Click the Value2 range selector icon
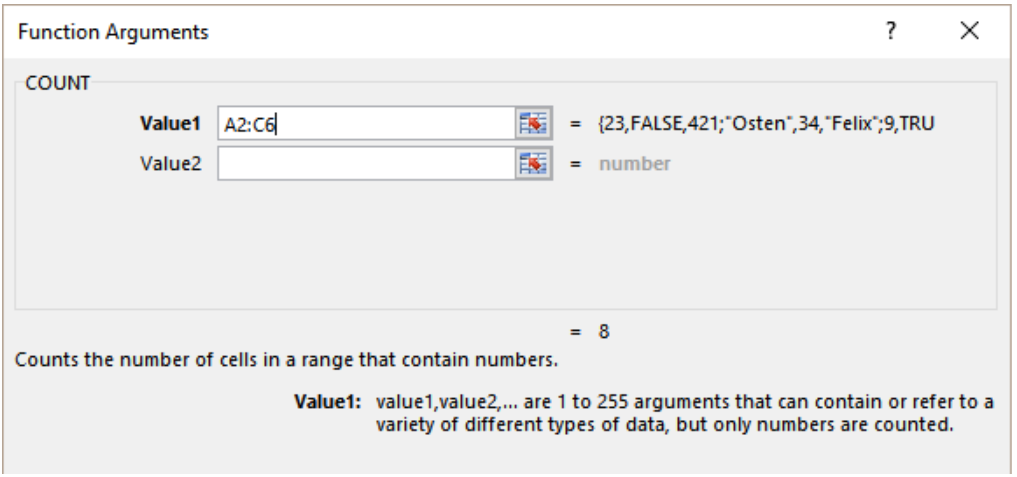The image size is (1017, 477). coord(533,164)
